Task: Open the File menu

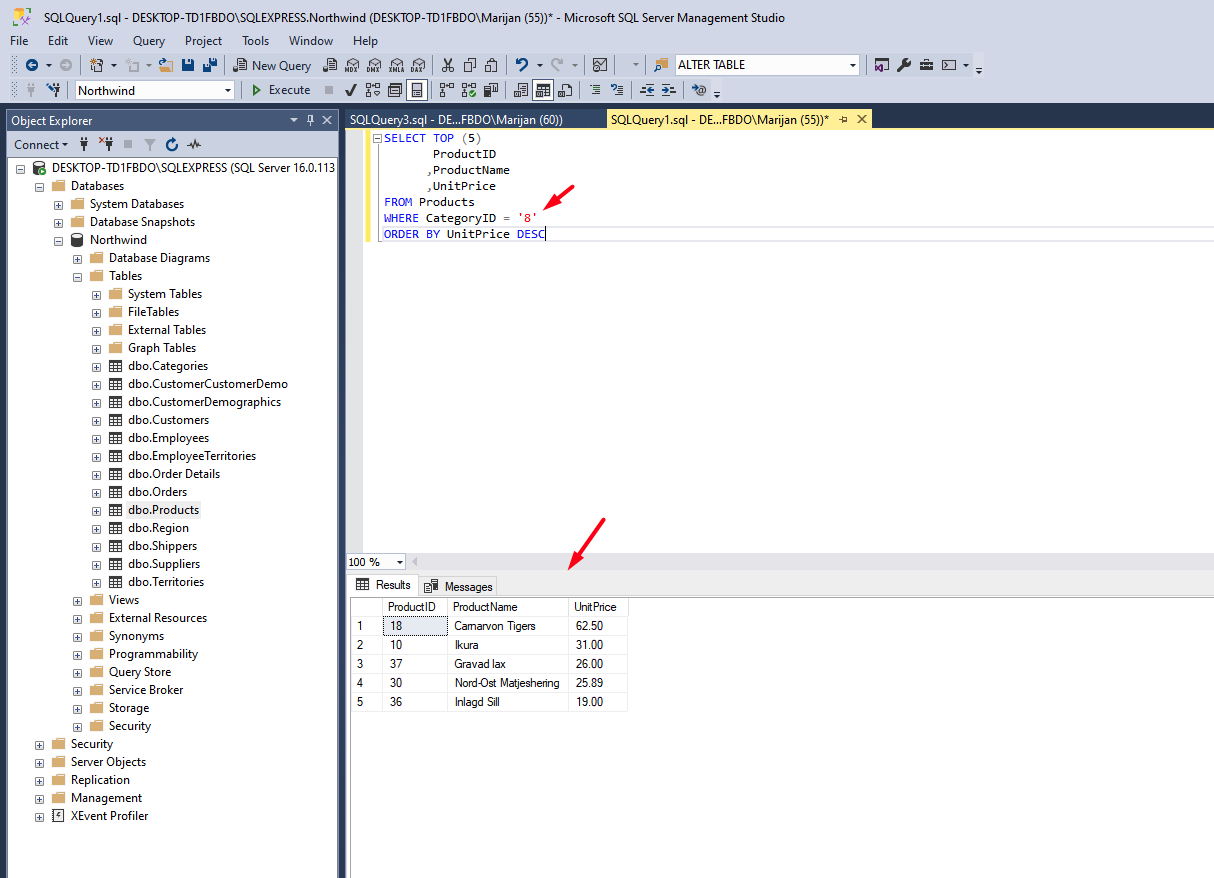Action: pyautogui.click(x=19, y=41)
